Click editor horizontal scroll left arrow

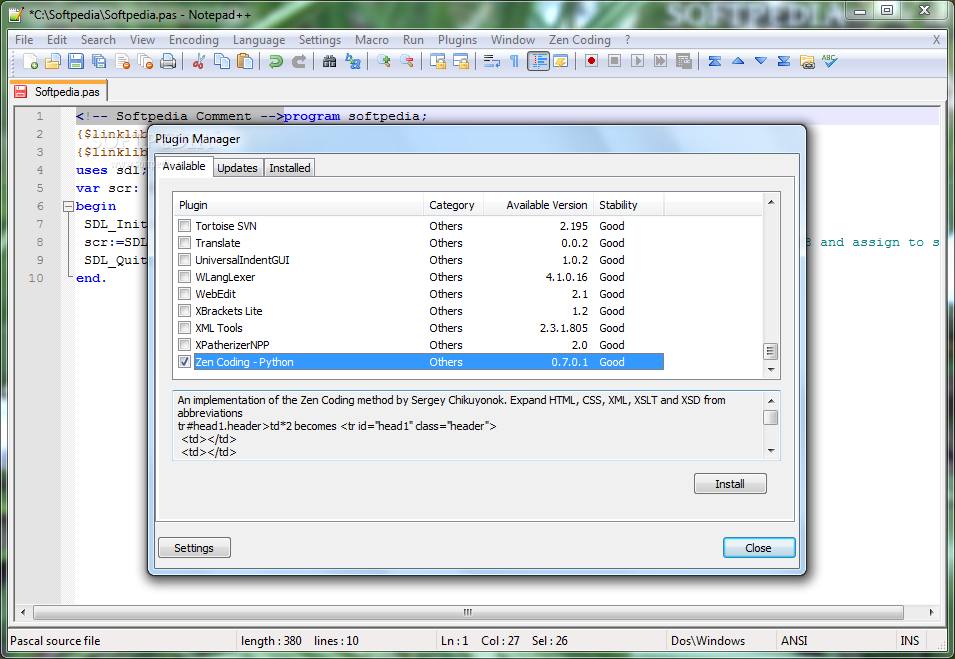pos(23,612)
